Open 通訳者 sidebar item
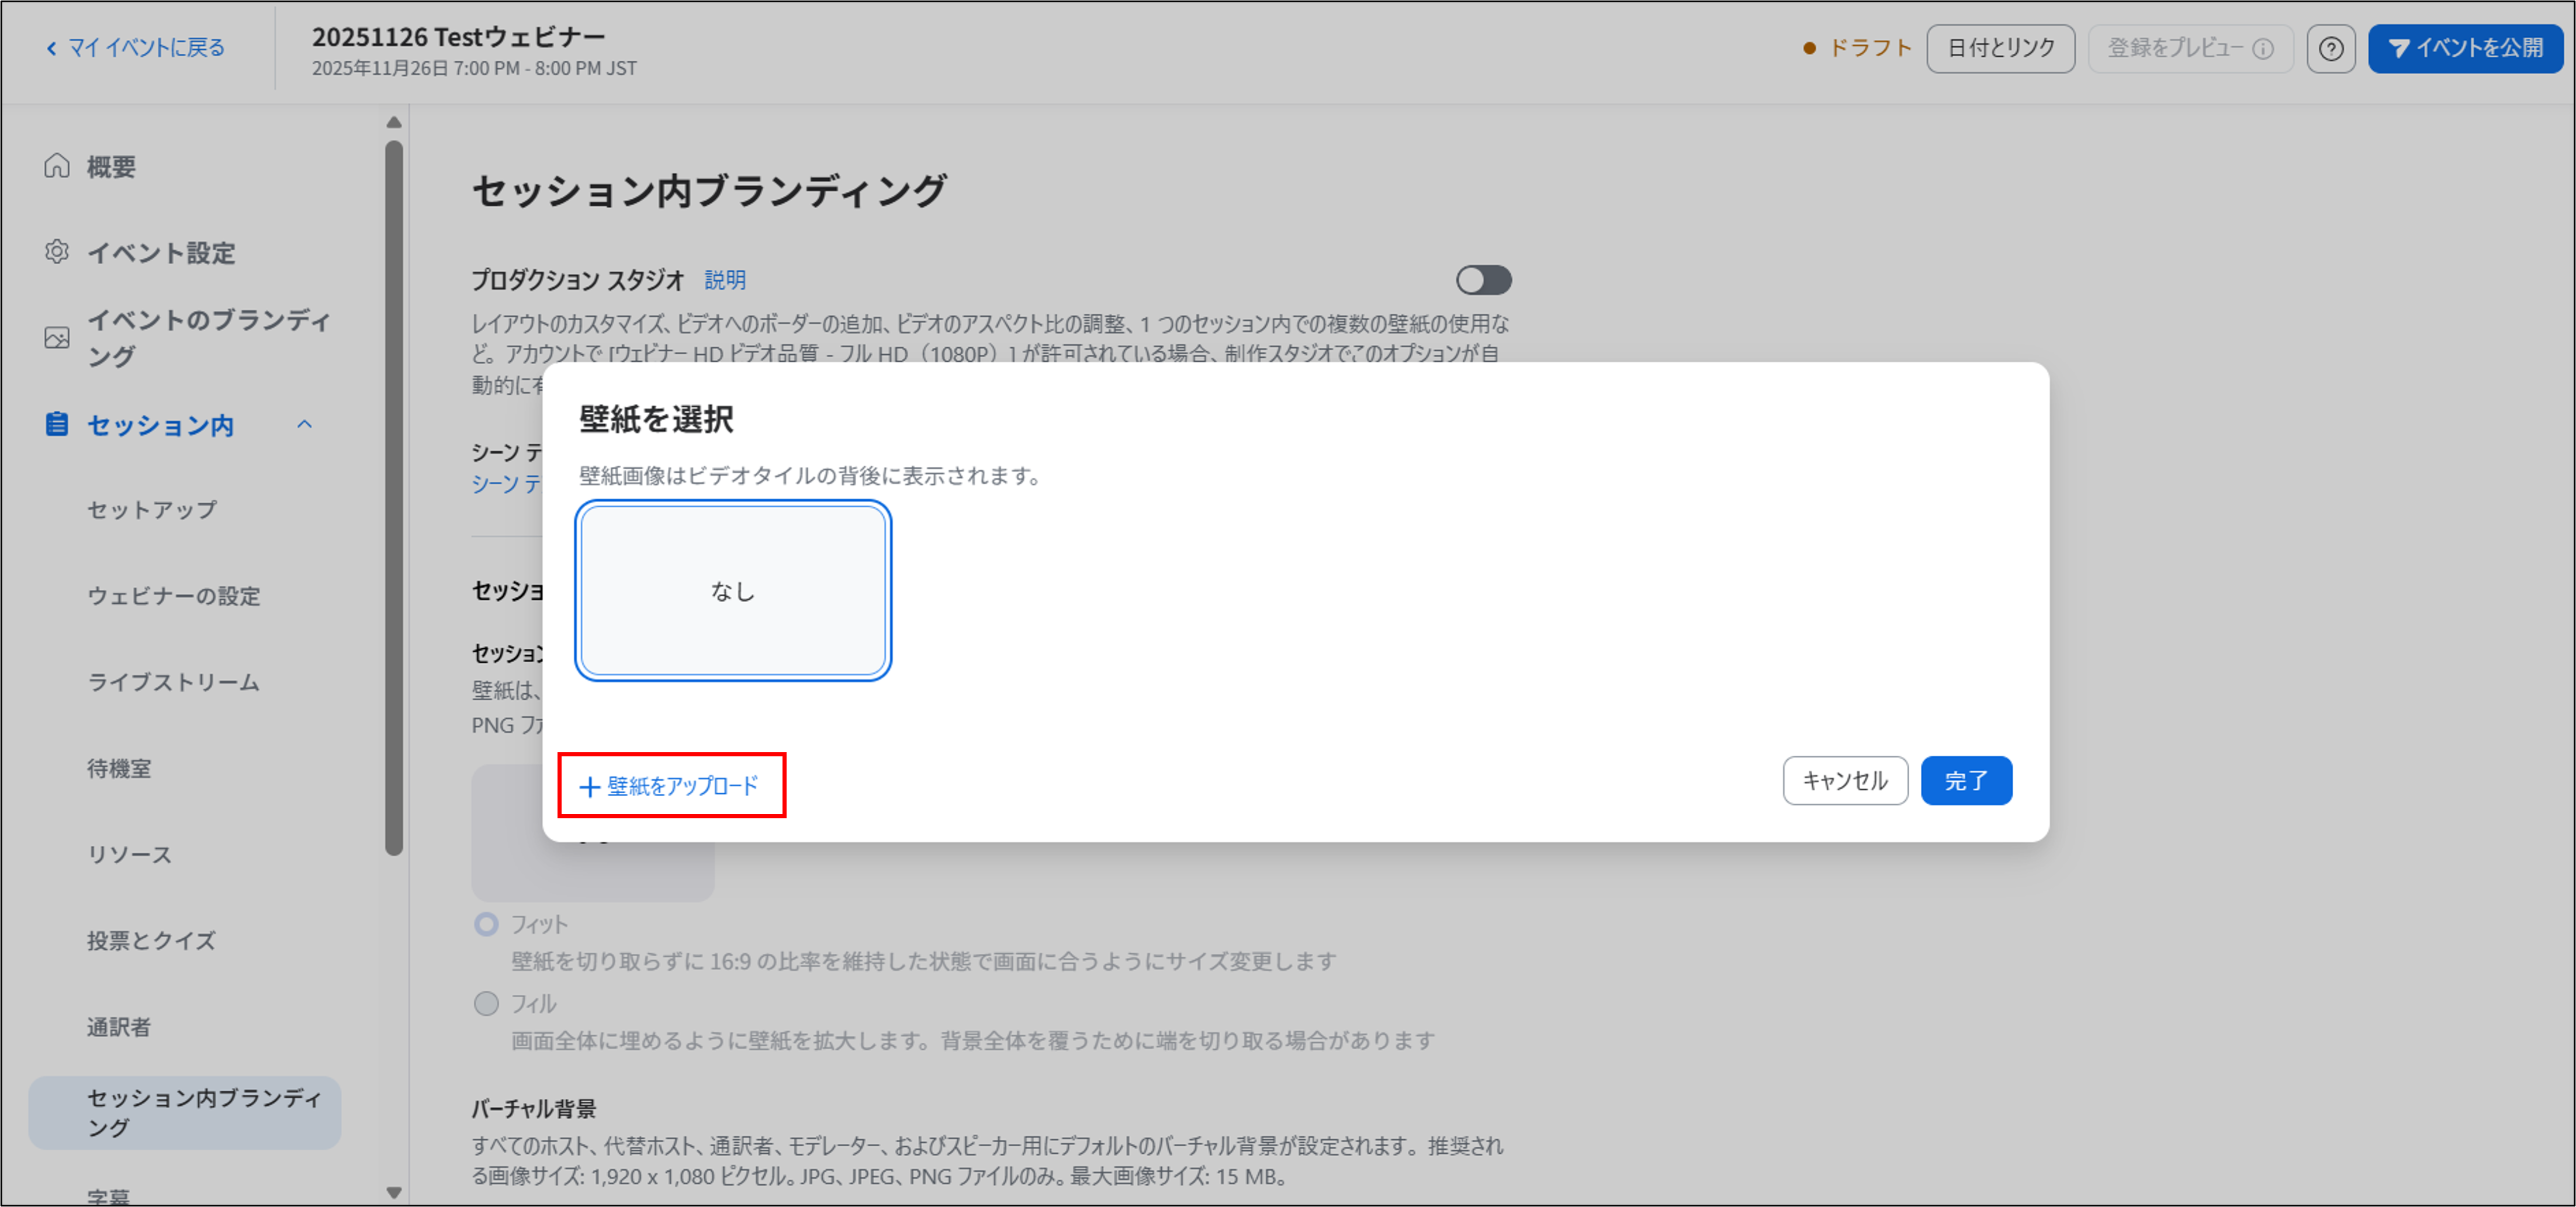The height and width of the screenshot is (1207, 2576). pyautogui.click(x=119, y=1027)
